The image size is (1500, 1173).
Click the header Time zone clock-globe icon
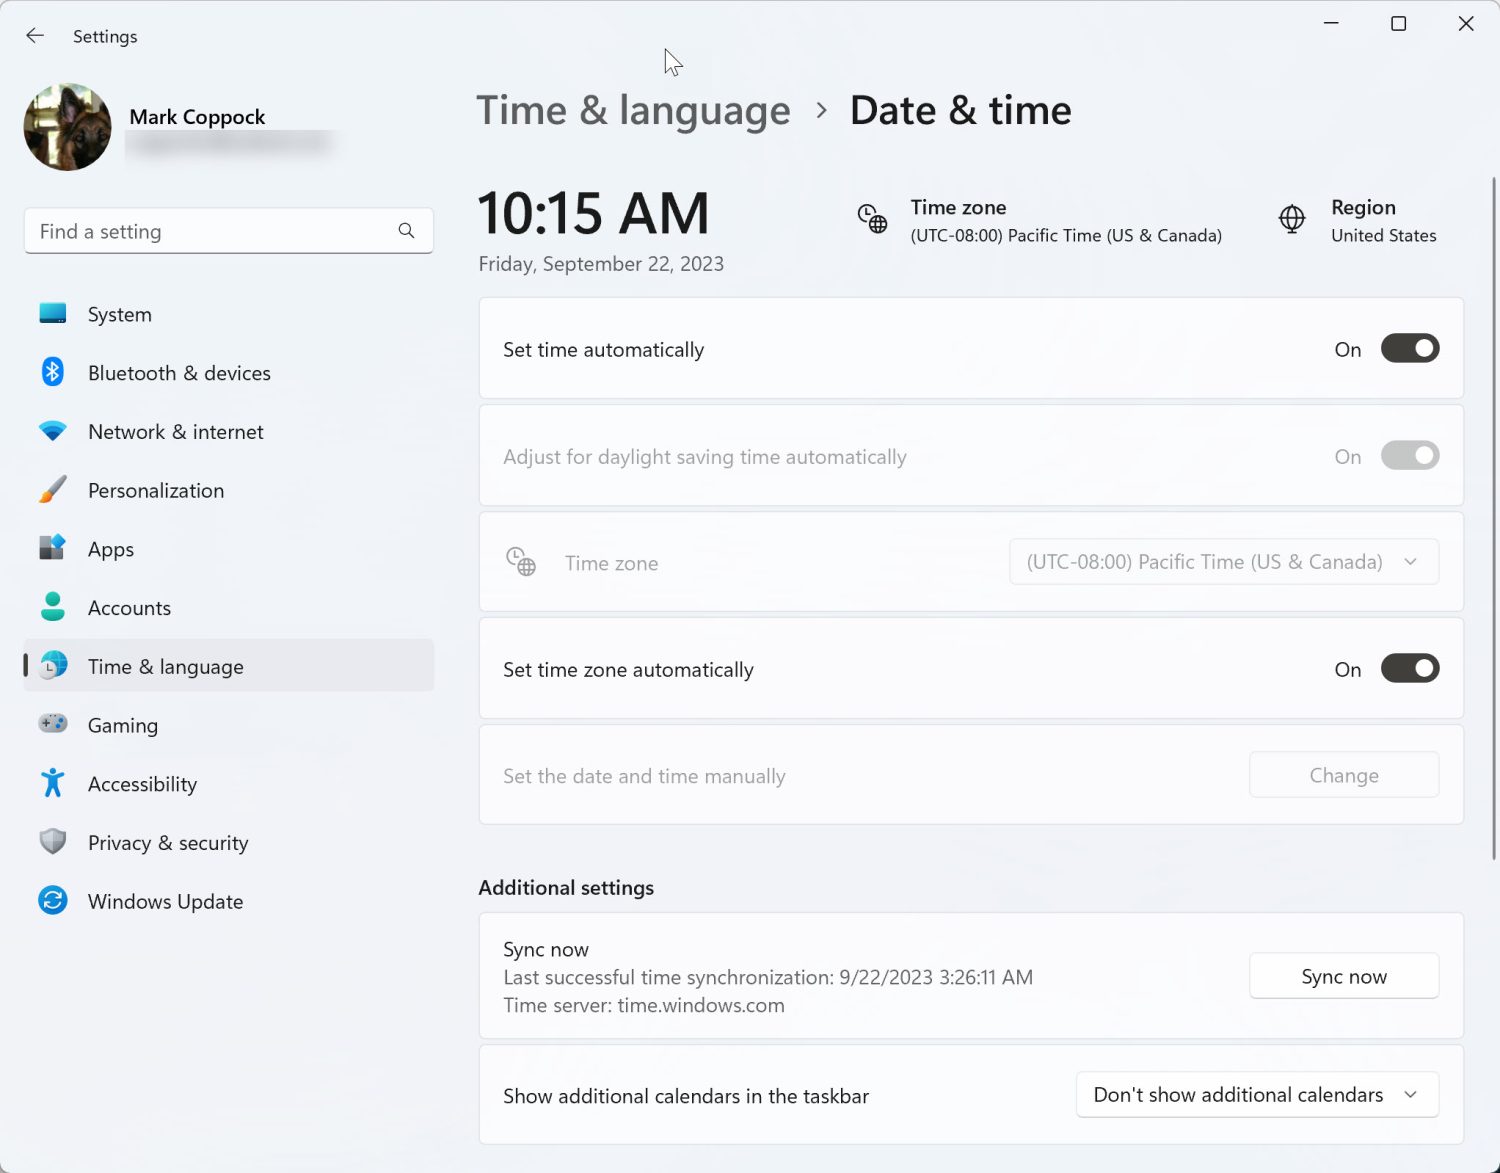tap(872, 218)
